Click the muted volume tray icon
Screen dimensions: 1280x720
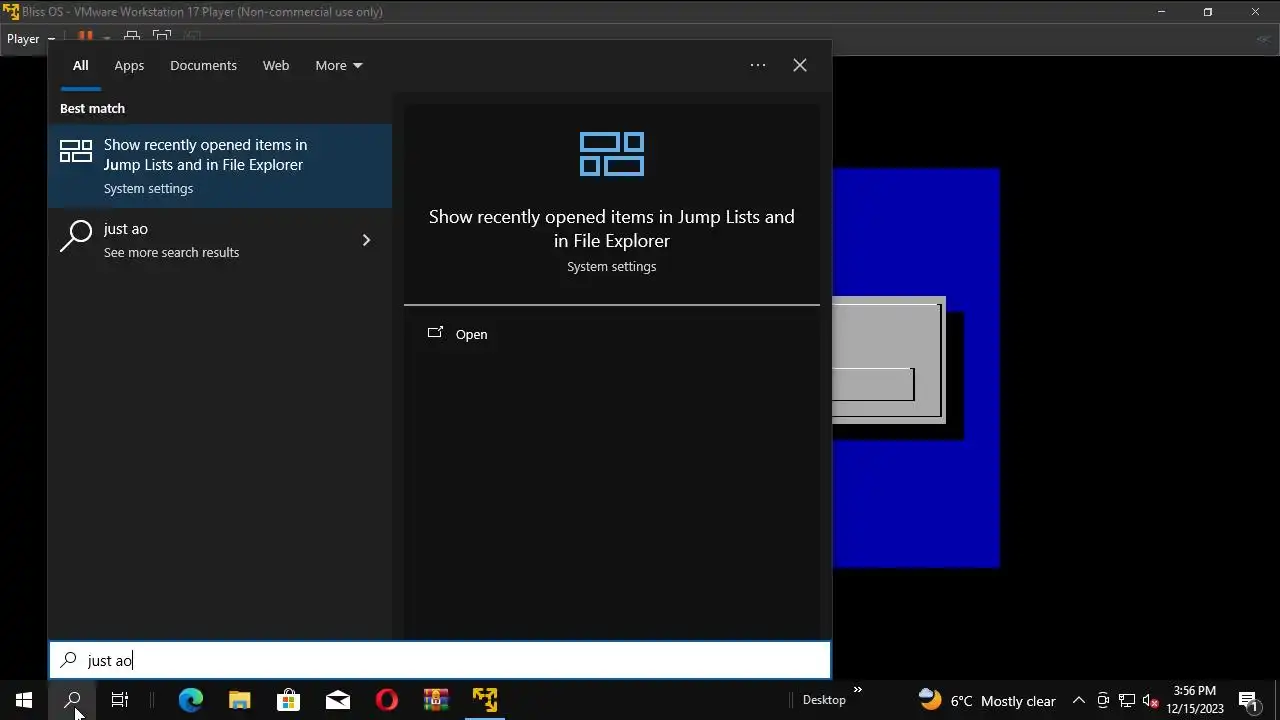(1150, 700)
